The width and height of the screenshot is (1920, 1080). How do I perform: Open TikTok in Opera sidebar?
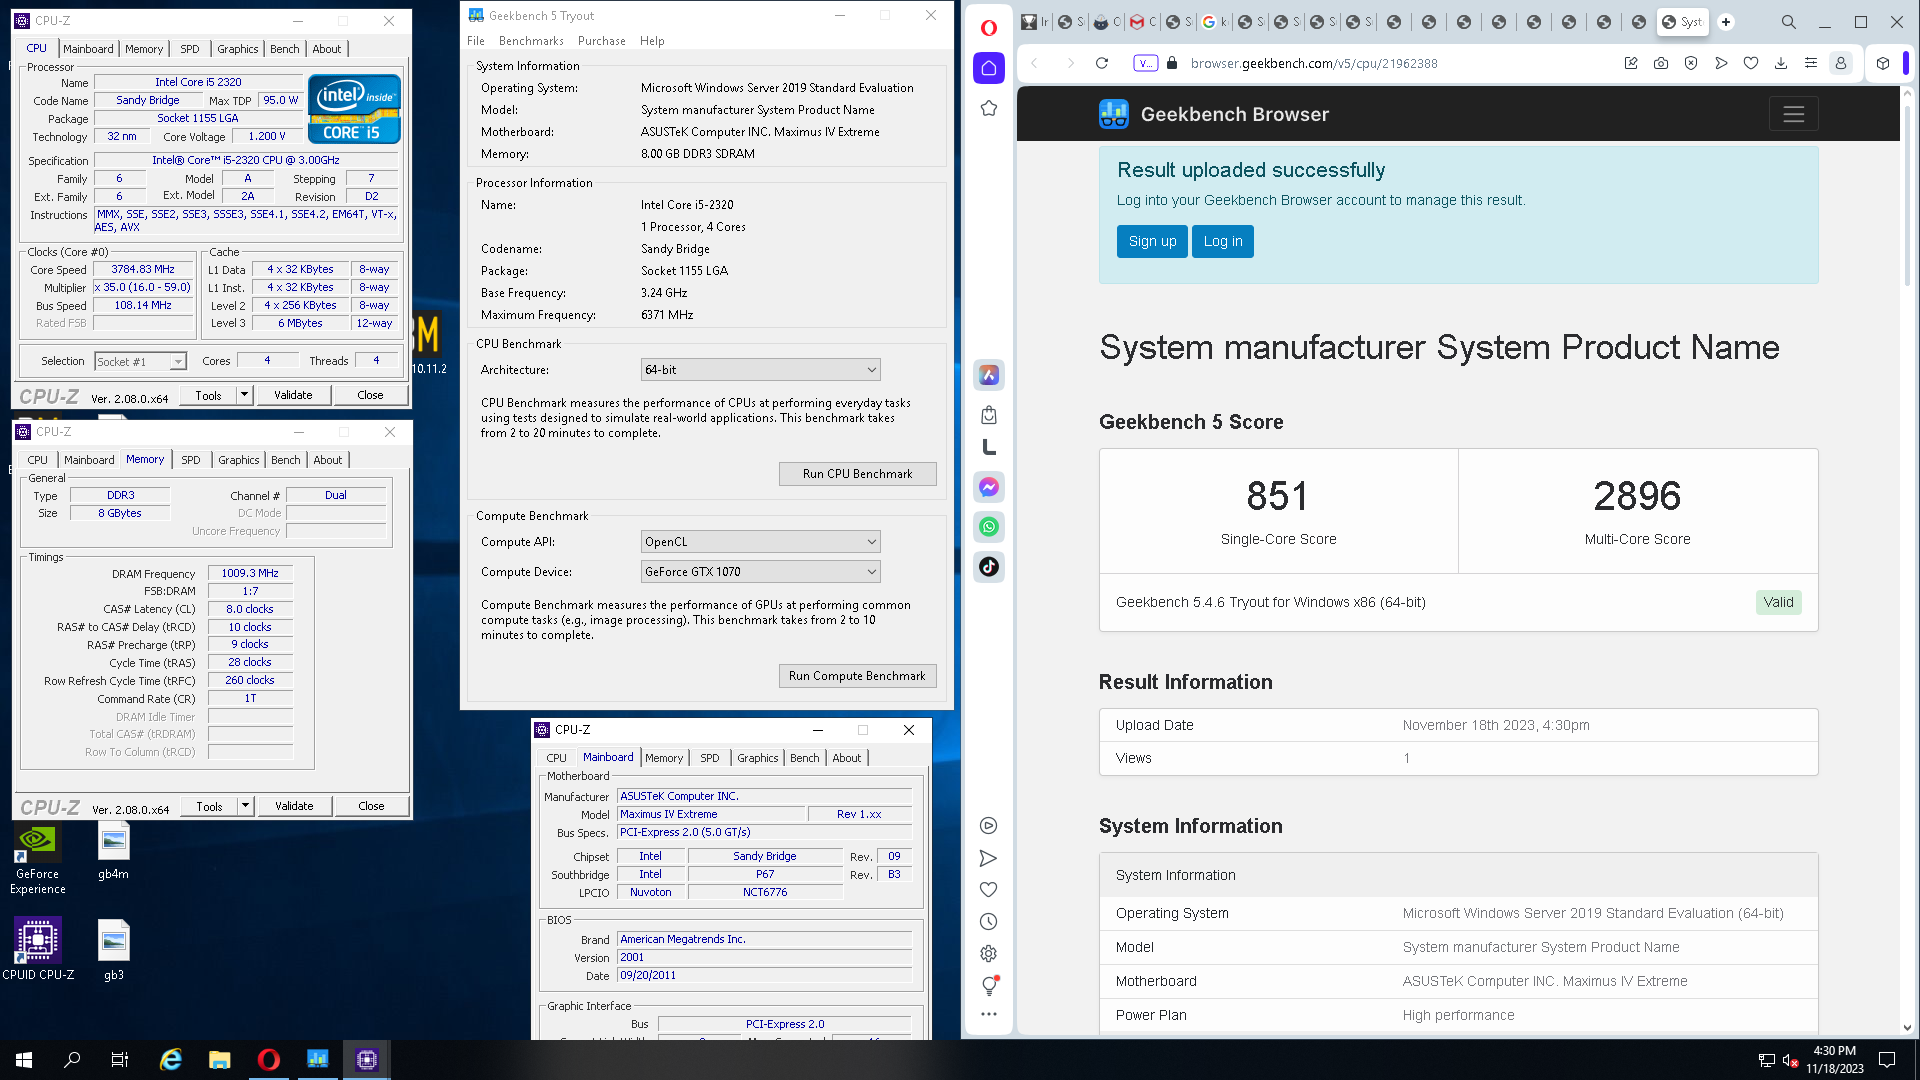point(989,567)
